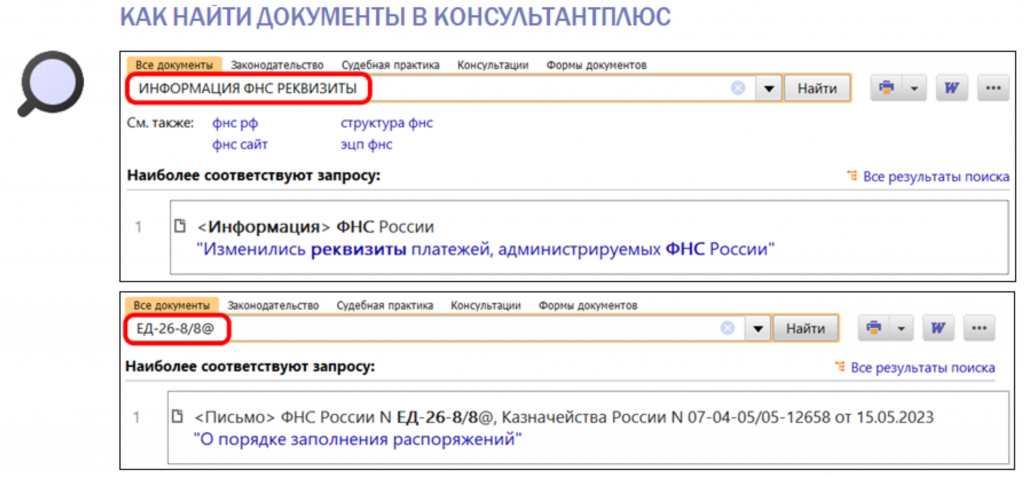This screenshot has height=477, width=1024.
Task: Click the tree icon beside the upper Все результаты поиска
Action: tap(852, 176)
